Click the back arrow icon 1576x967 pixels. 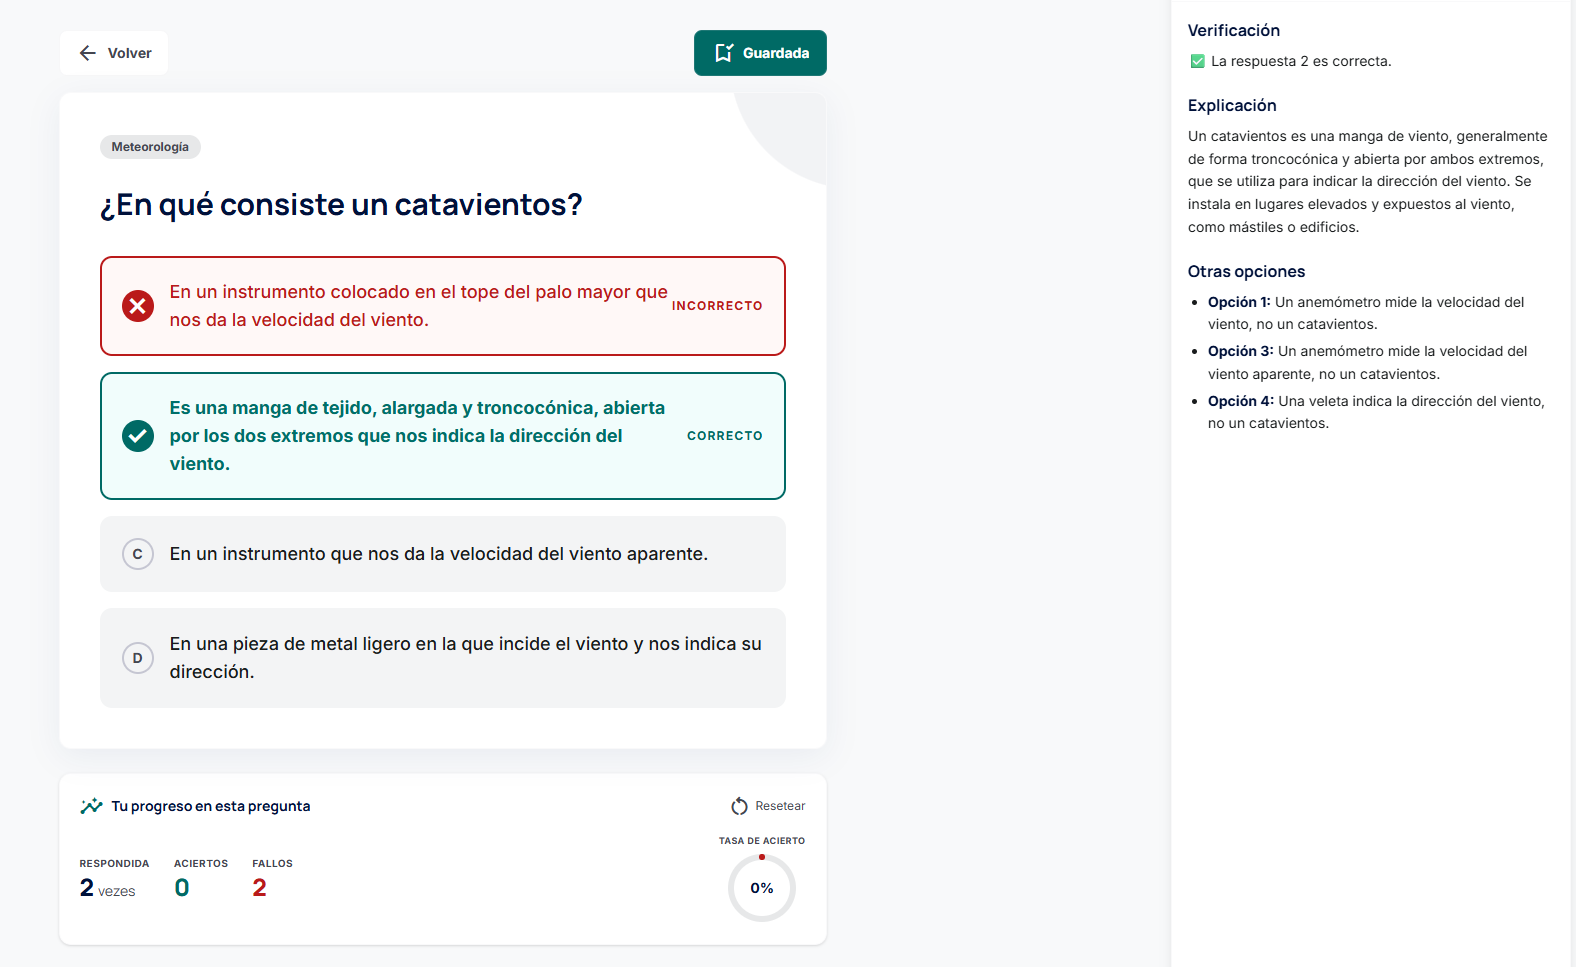click(88, 53)
